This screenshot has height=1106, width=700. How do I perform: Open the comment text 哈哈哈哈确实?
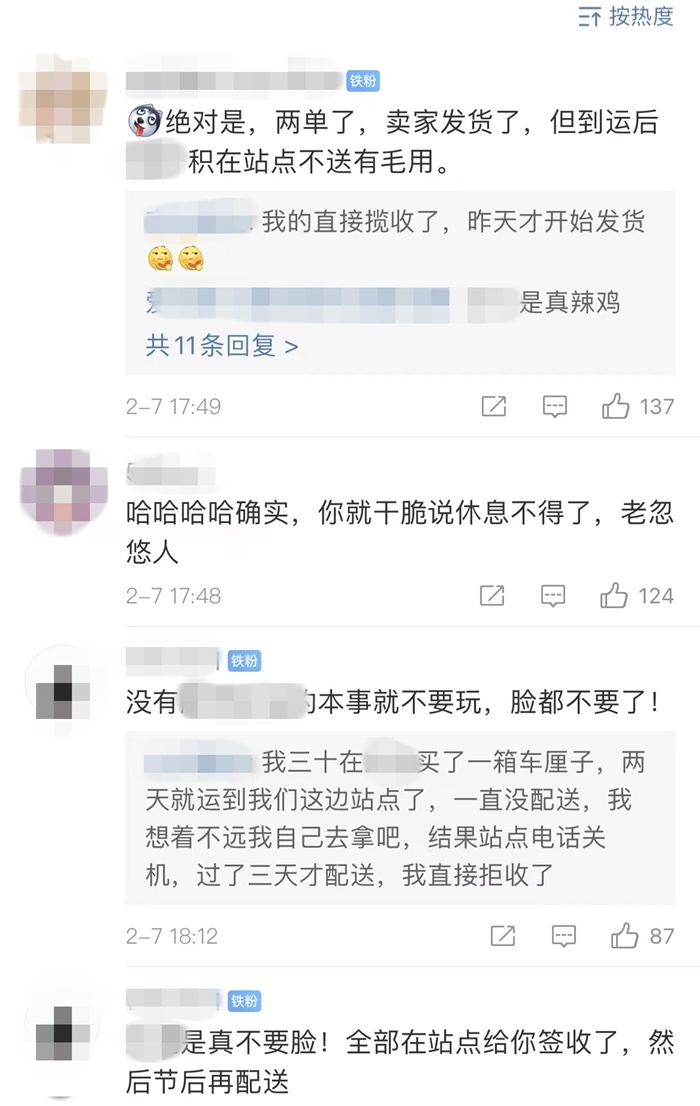click(x=399, y=531)
